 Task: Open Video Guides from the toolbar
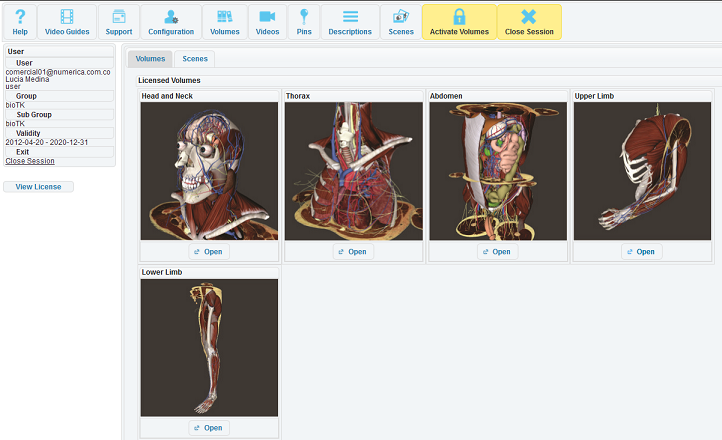(67, 22)
